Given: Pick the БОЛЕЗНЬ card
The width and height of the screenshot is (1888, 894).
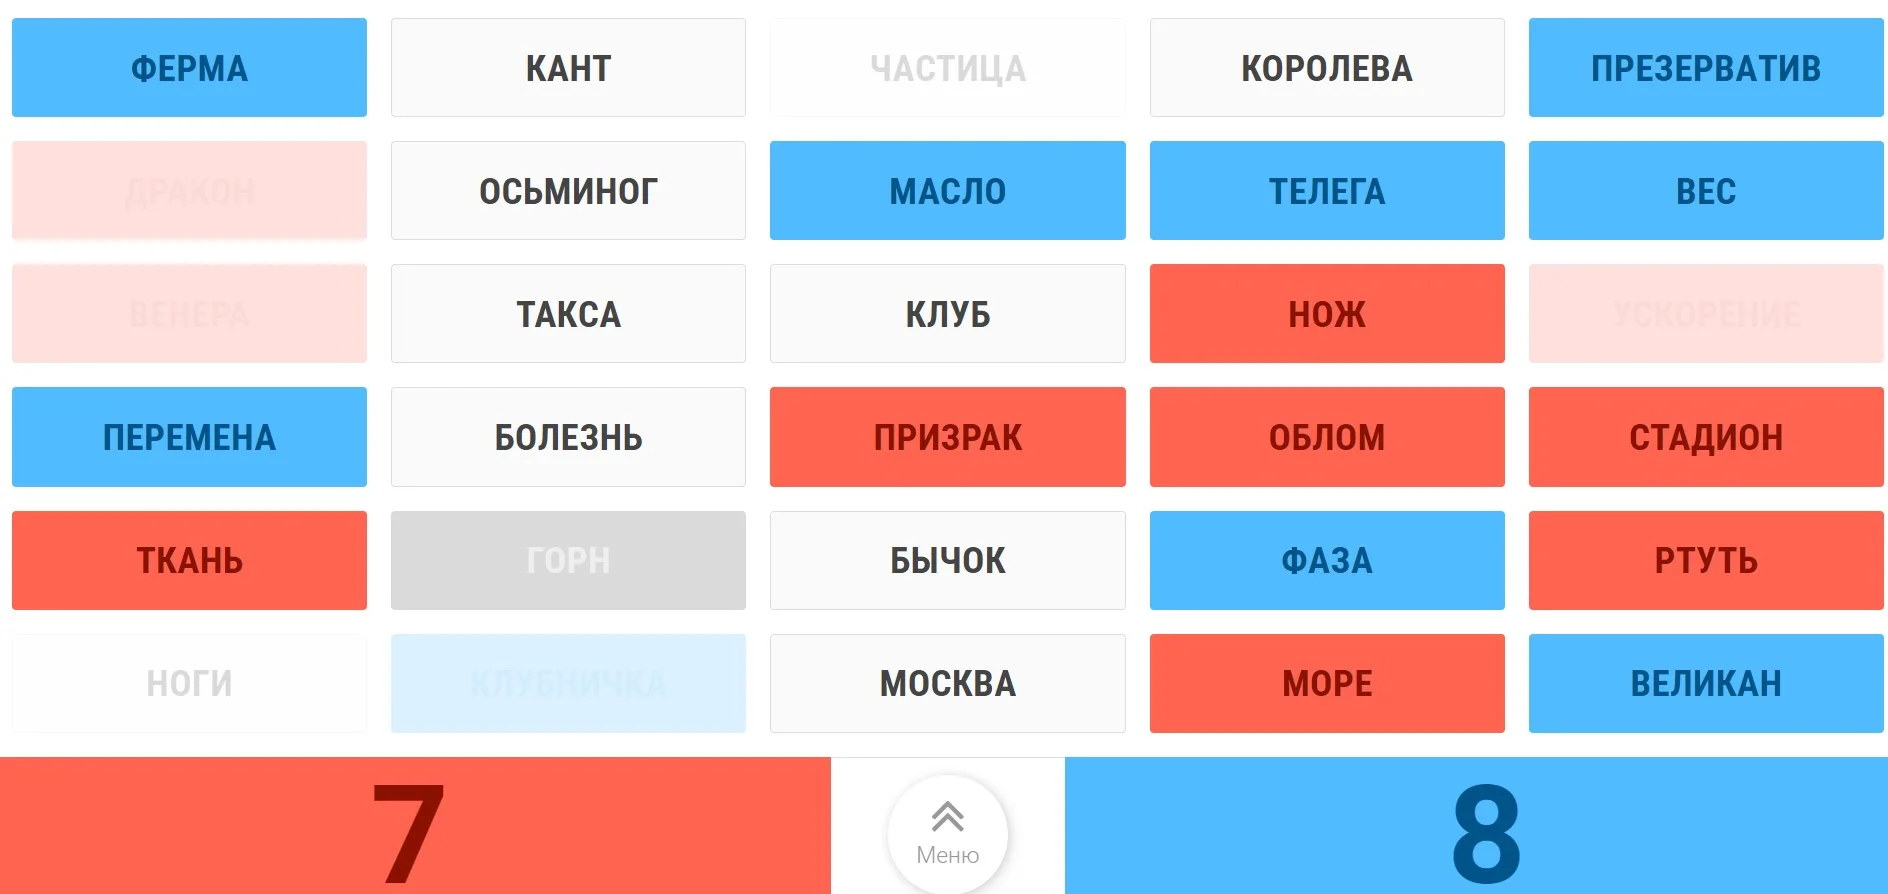Looking at the screenshot, I should [x=568, y=437].
